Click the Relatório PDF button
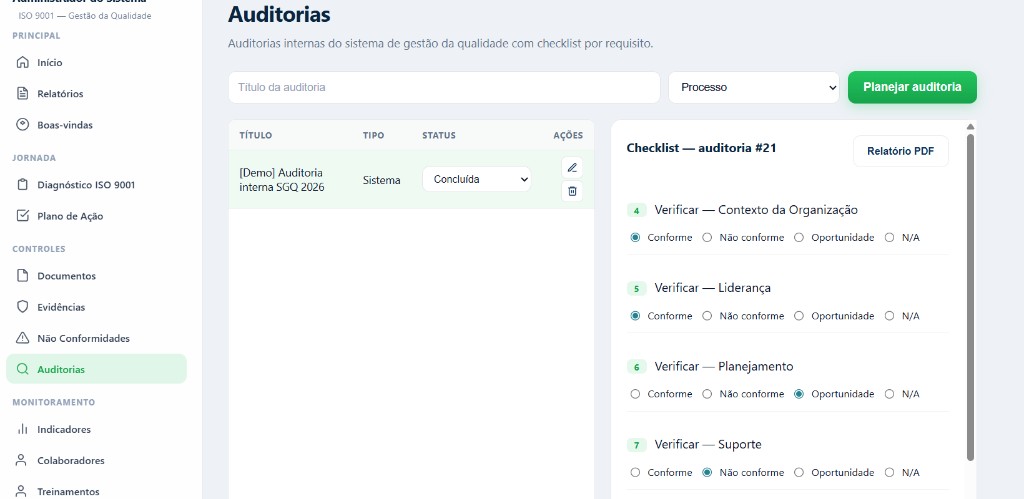1024x499 pixels. (901, 152)
